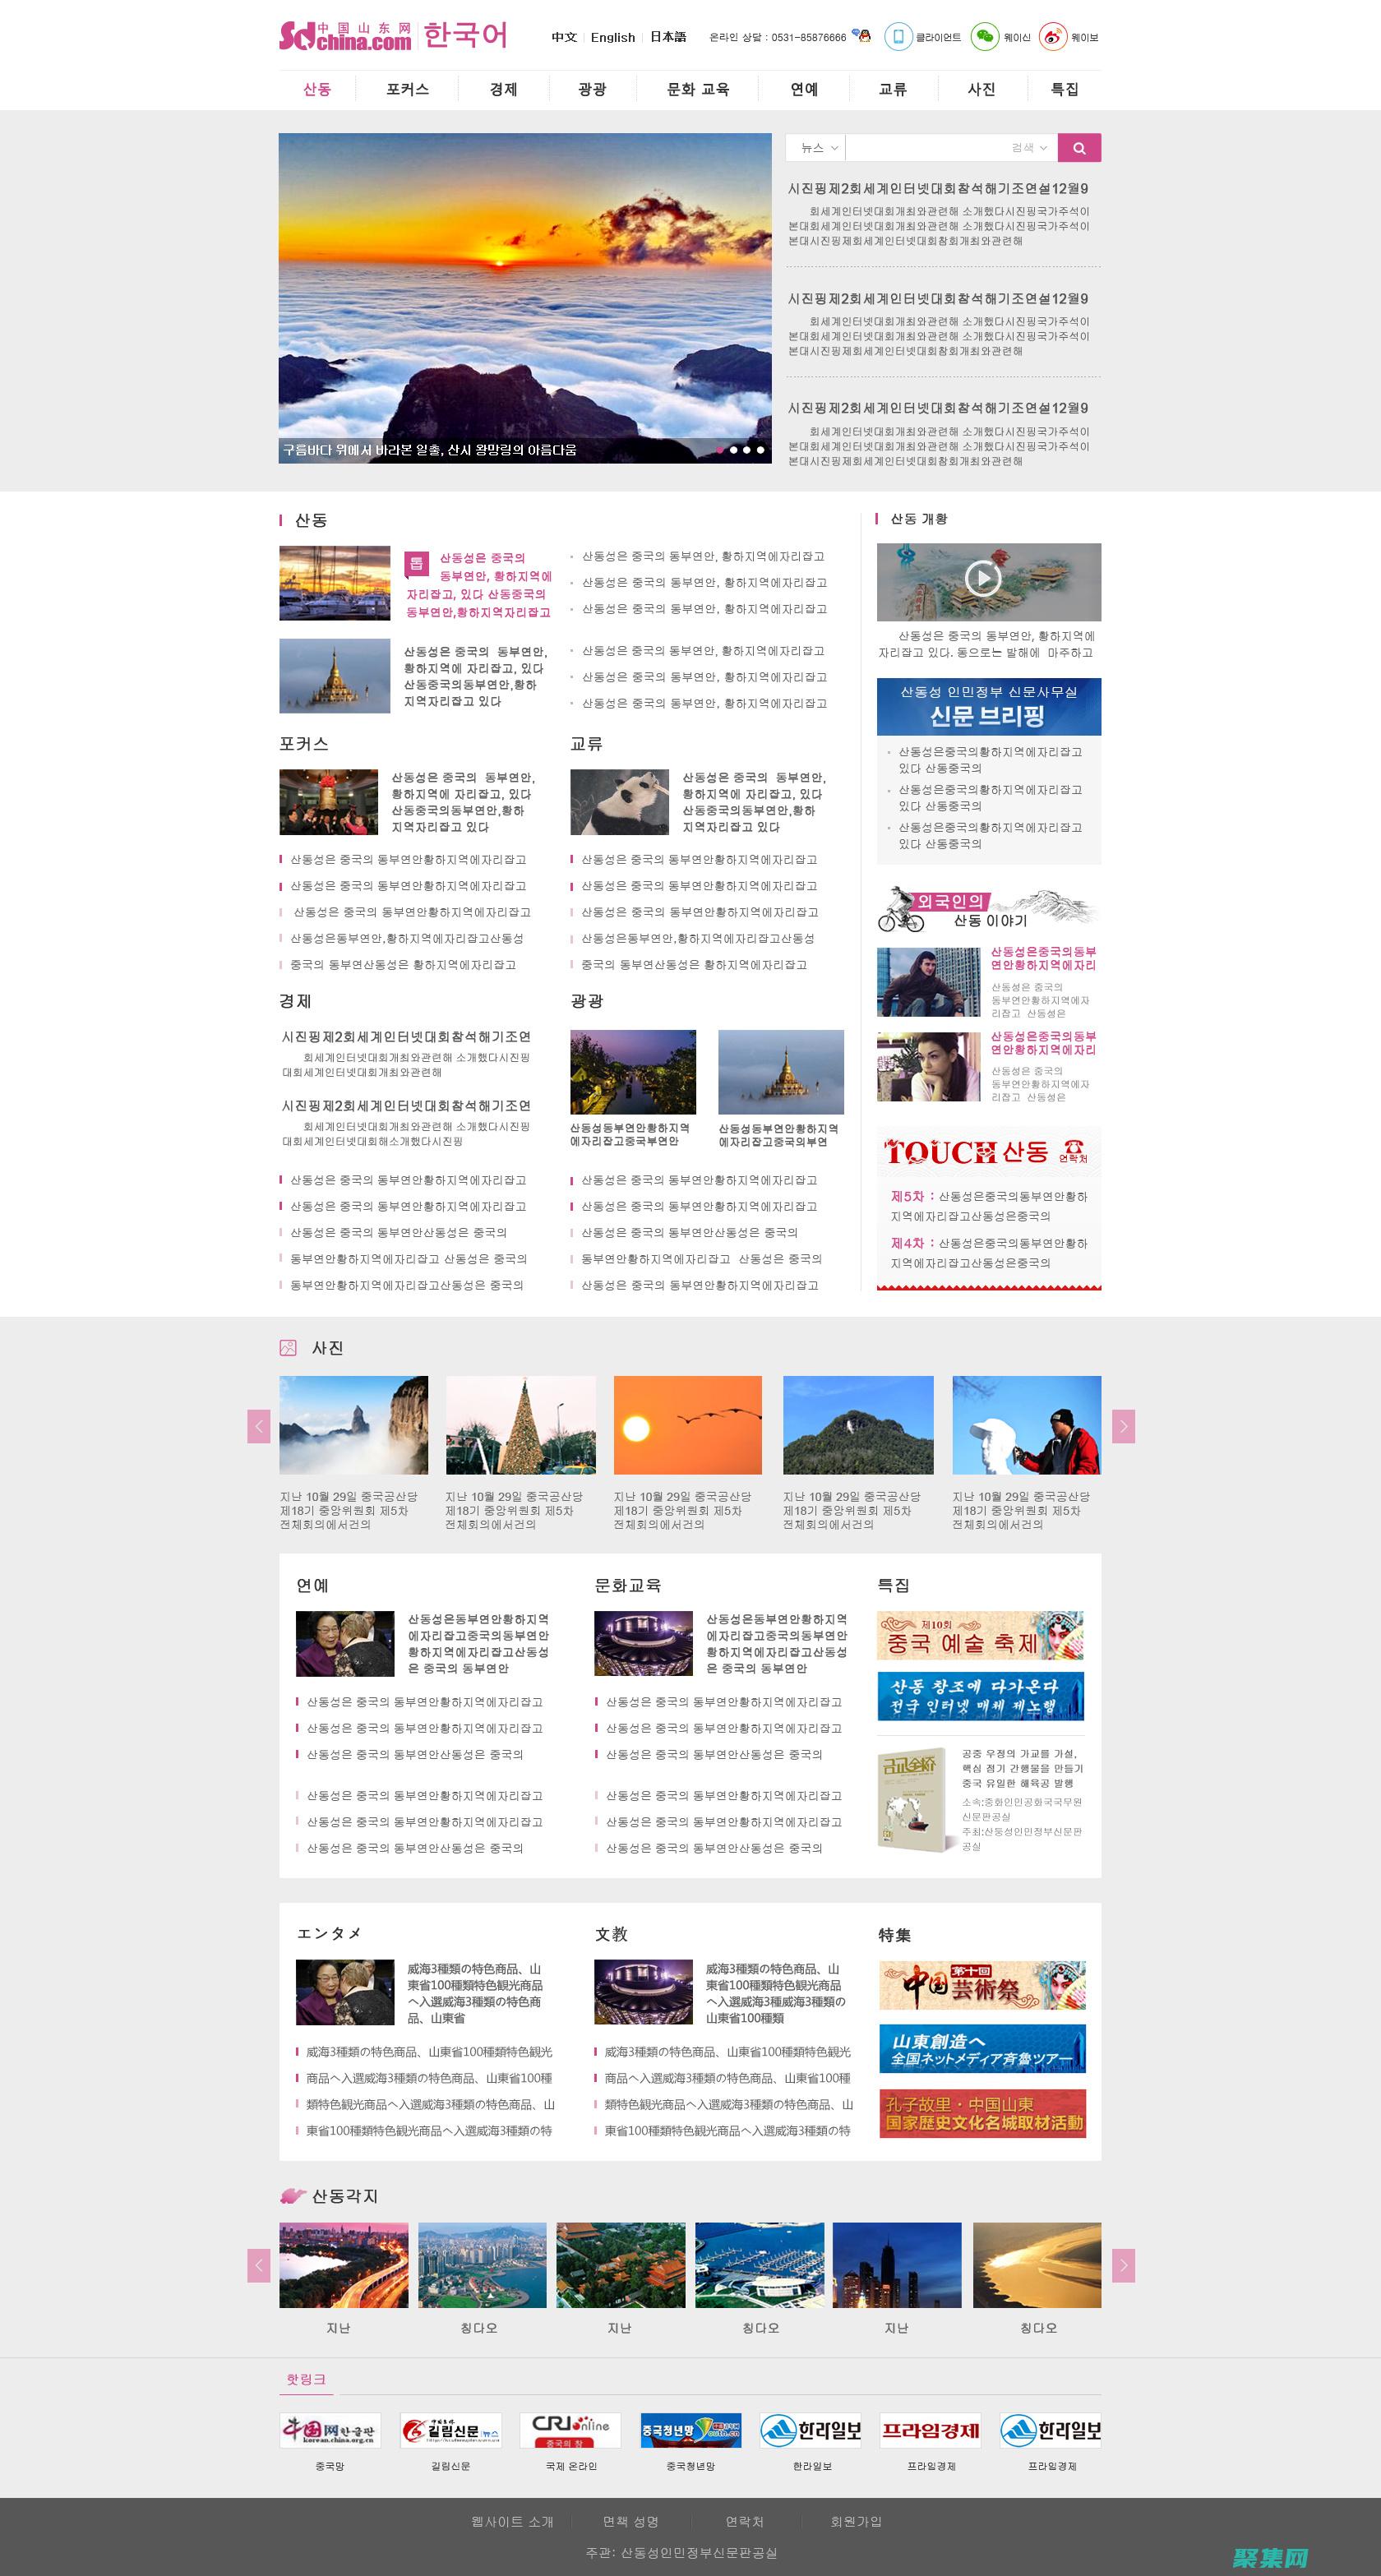Viewport: 1381px width, 2576px height.
Task: Select the second slideshow indicator dot
Action: click(x=734, y=450)
